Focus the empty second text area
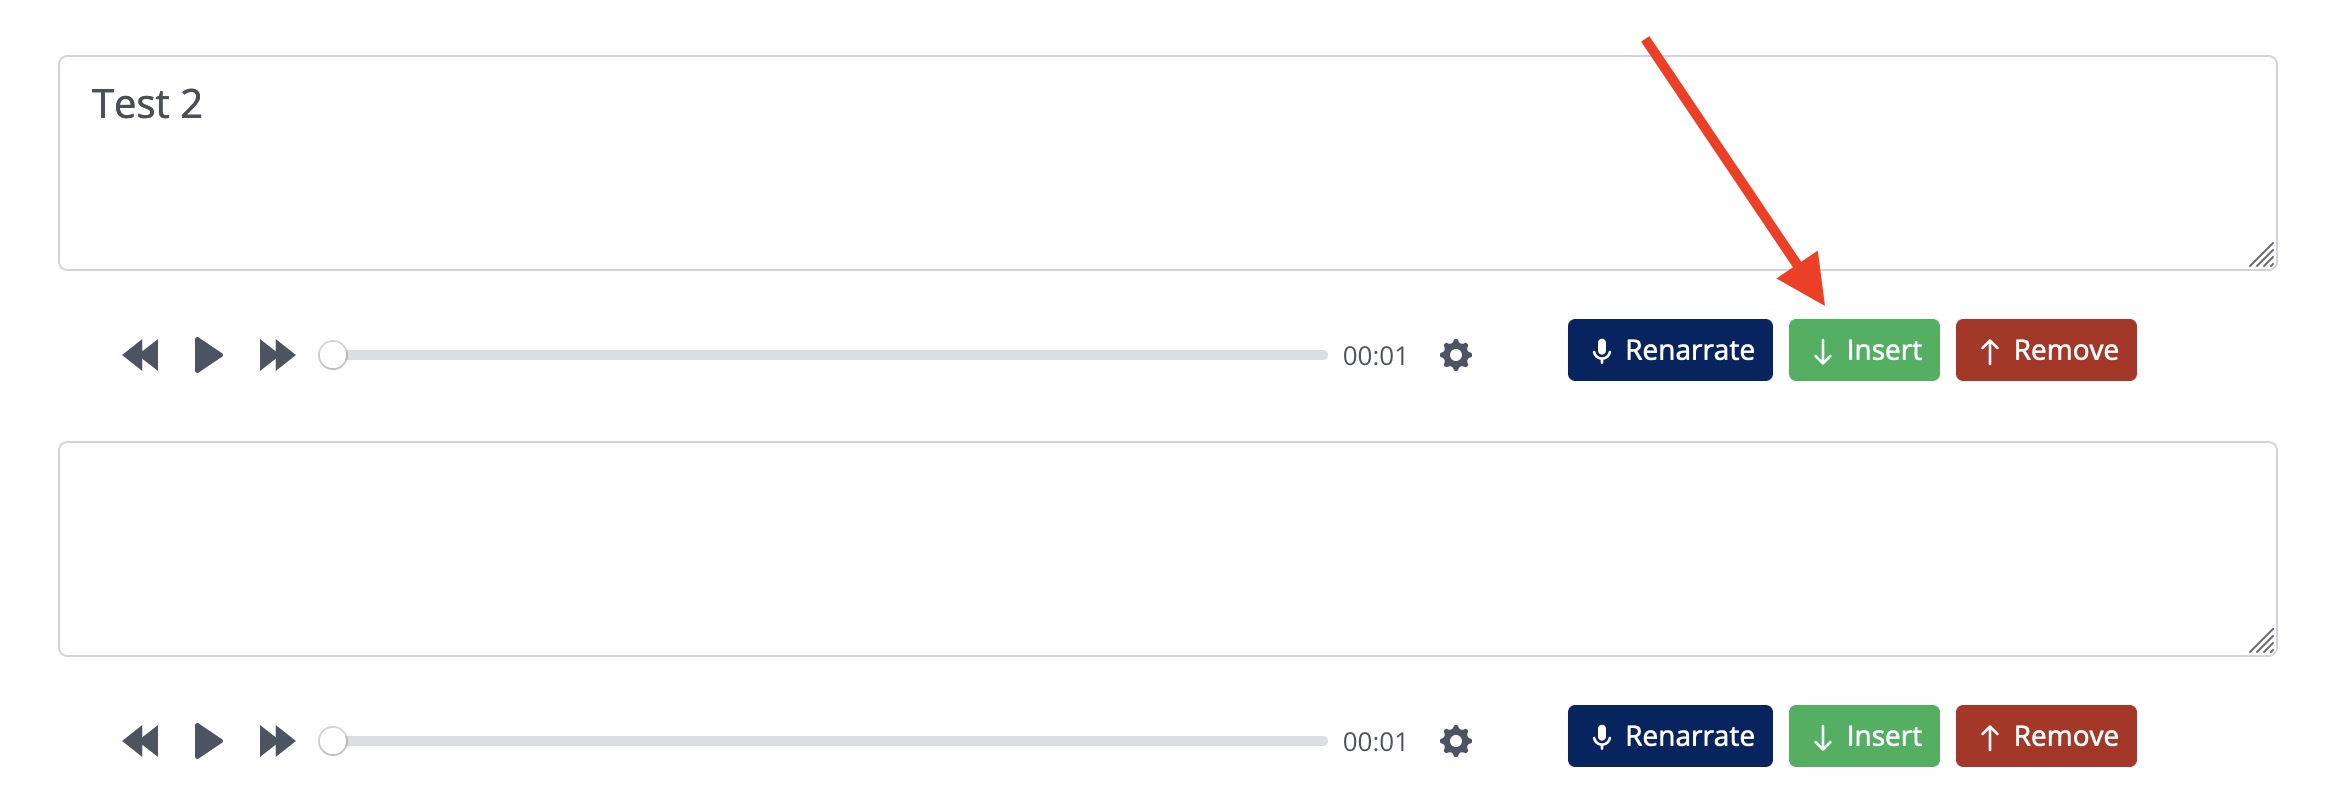 [x=1168, y=549]
